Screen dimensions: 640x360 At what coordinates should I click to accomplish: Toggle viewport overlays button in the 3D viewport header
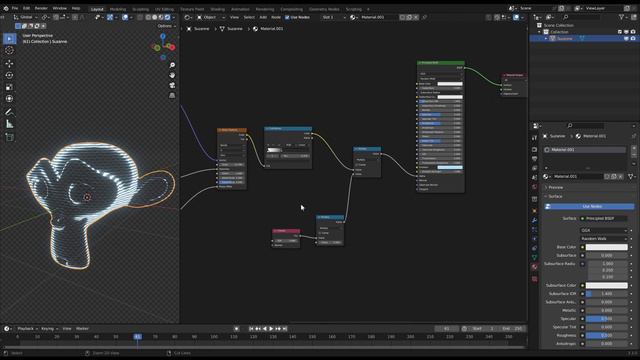coord(125,18)
